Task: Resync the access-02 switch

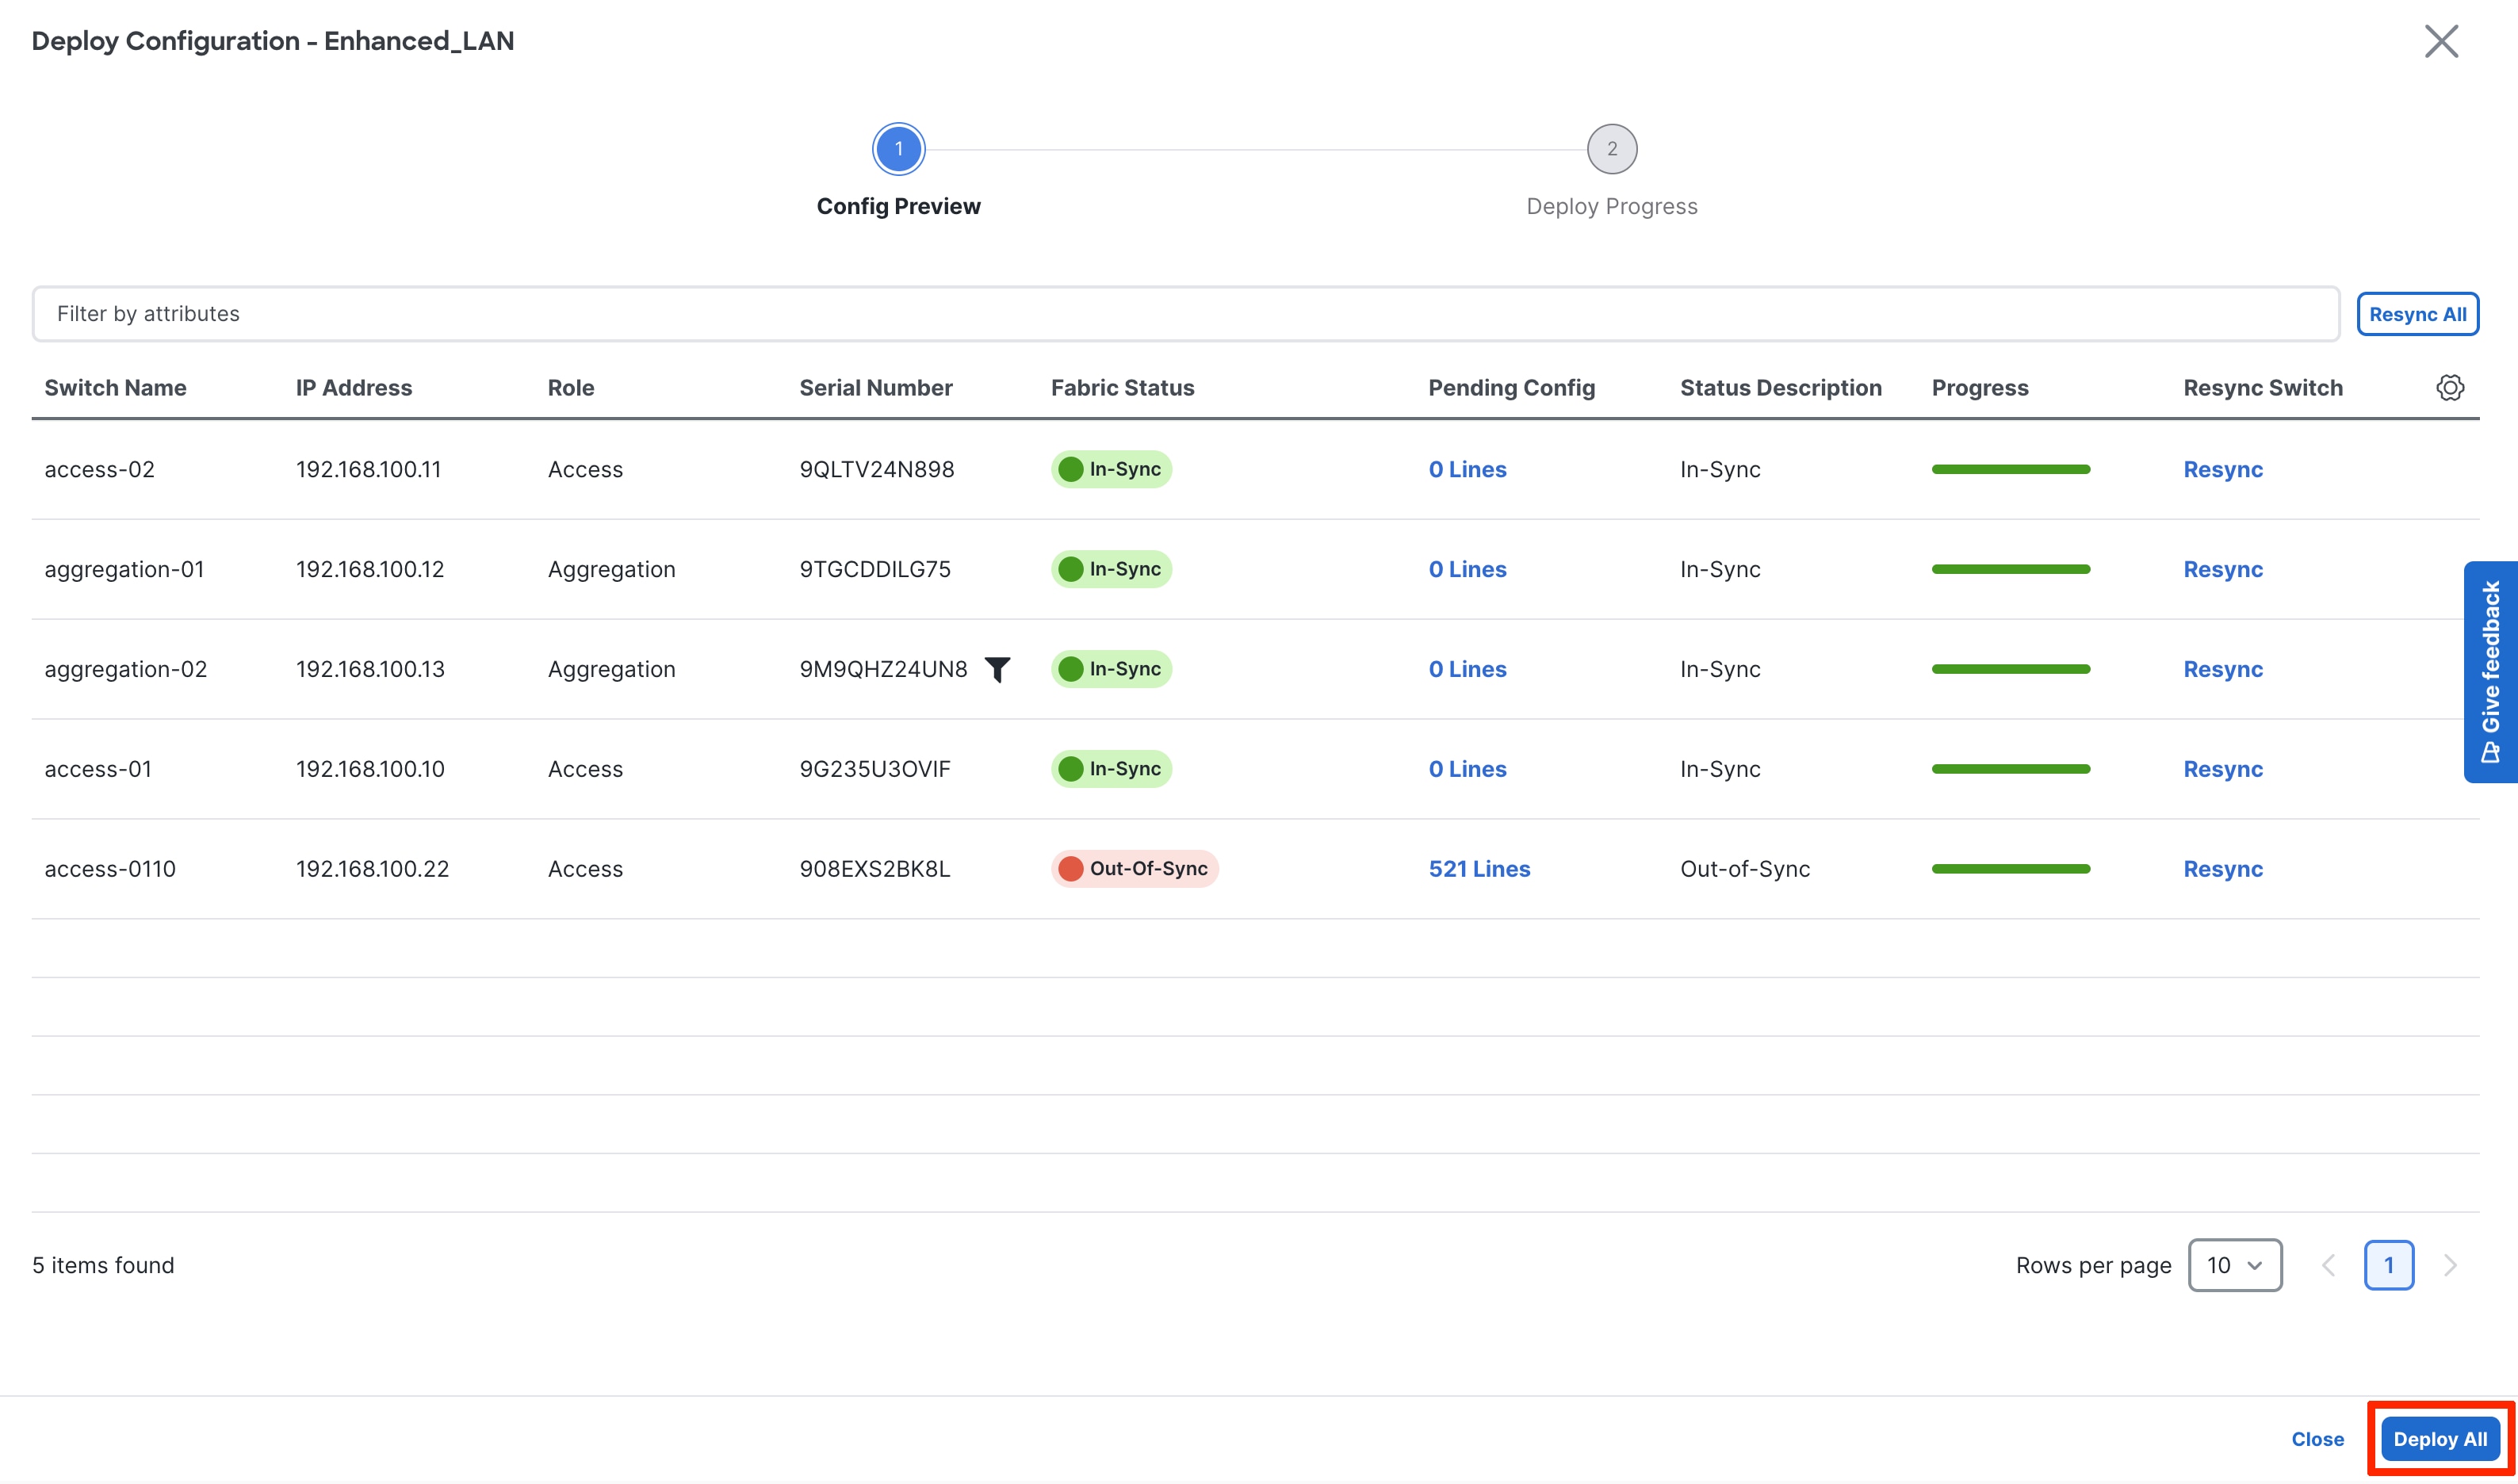Action: tap(2222, 470)
